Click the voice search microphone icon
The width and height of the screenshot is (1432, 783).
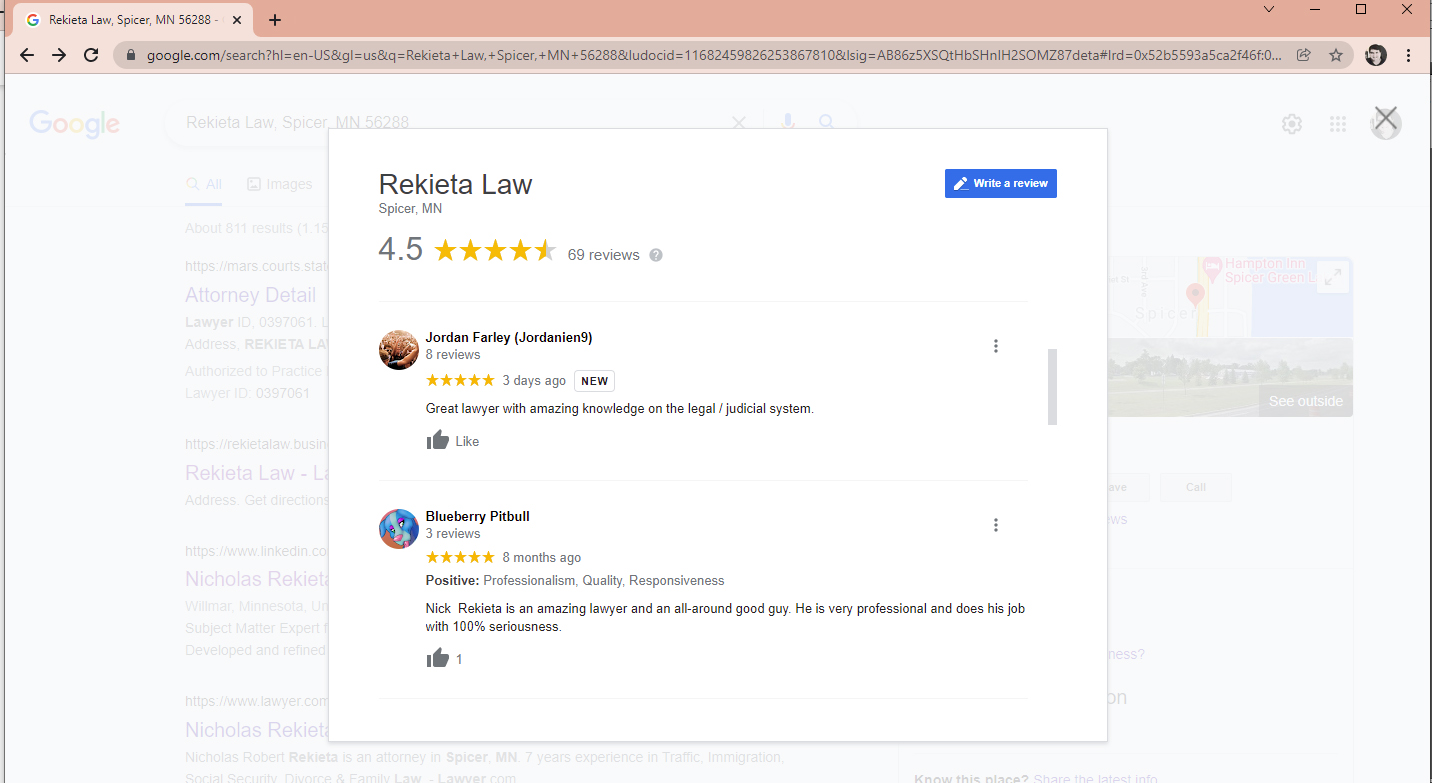788,122
